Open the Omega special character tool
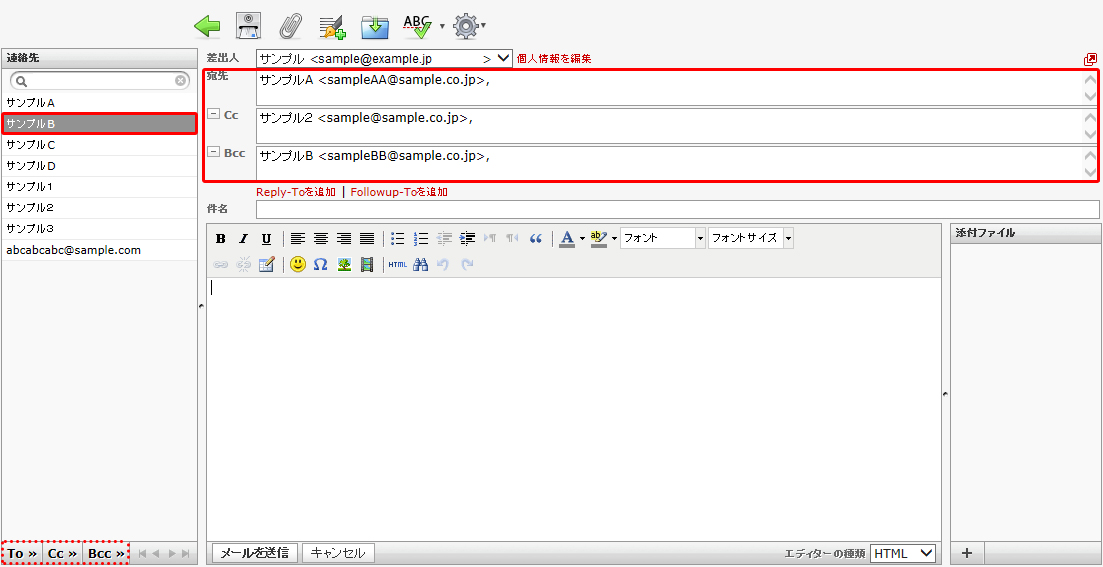This screenshot has height=567, width=1103. coord(320,264)
